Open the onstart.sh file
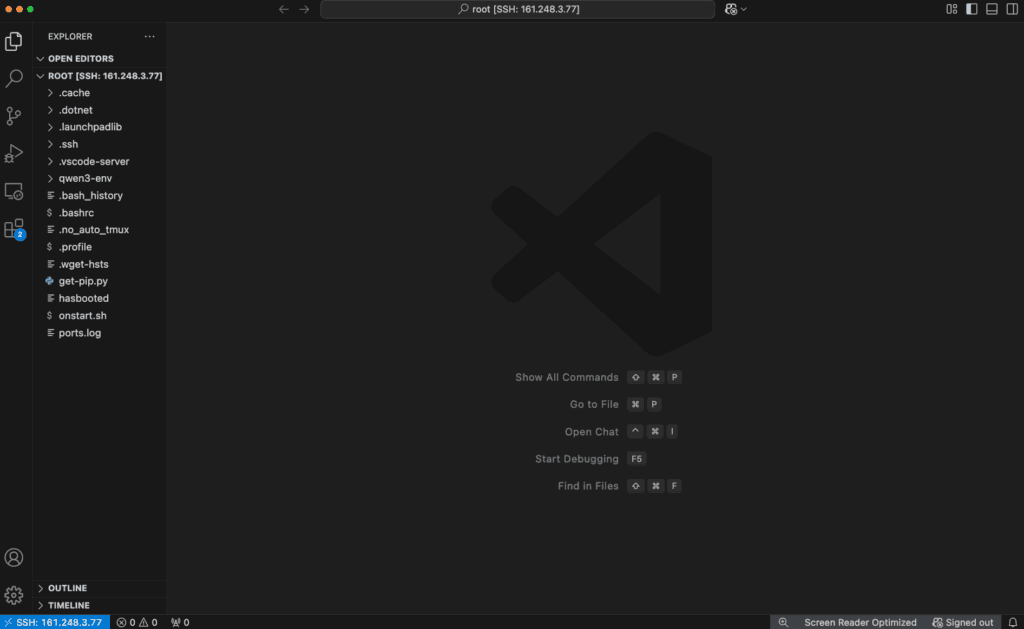The image size is (1024, 629). pos(99,315)
